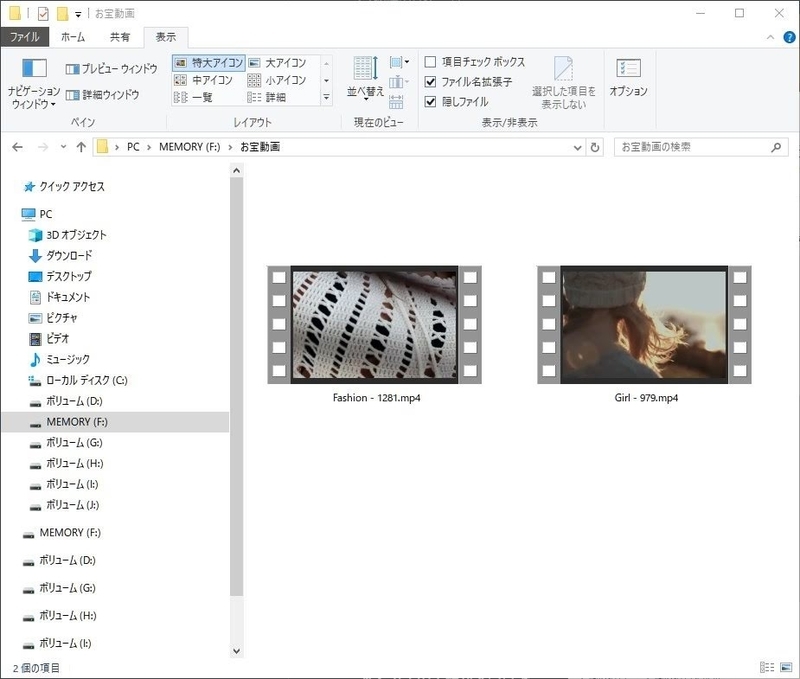Click お宝動画 in the address bar

pyautogui.click(x=260, y=147)
